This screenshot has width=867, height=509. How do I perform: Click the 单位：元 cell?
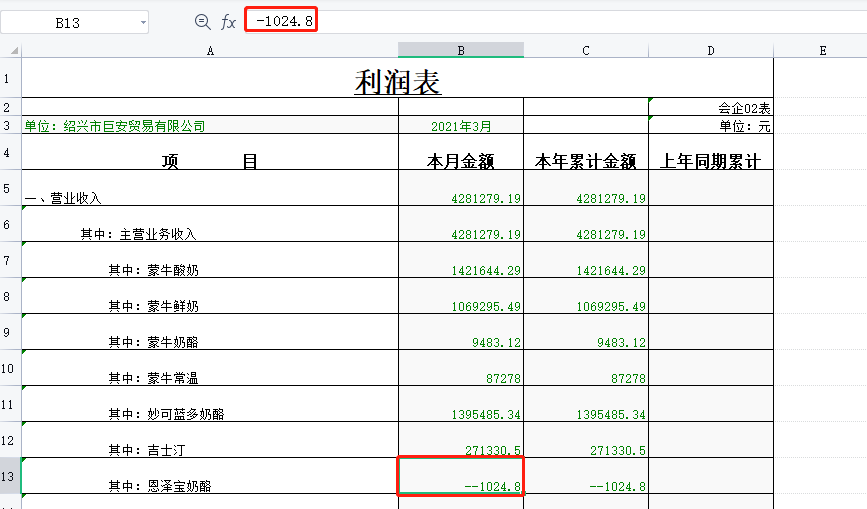(x=711, y=125)
